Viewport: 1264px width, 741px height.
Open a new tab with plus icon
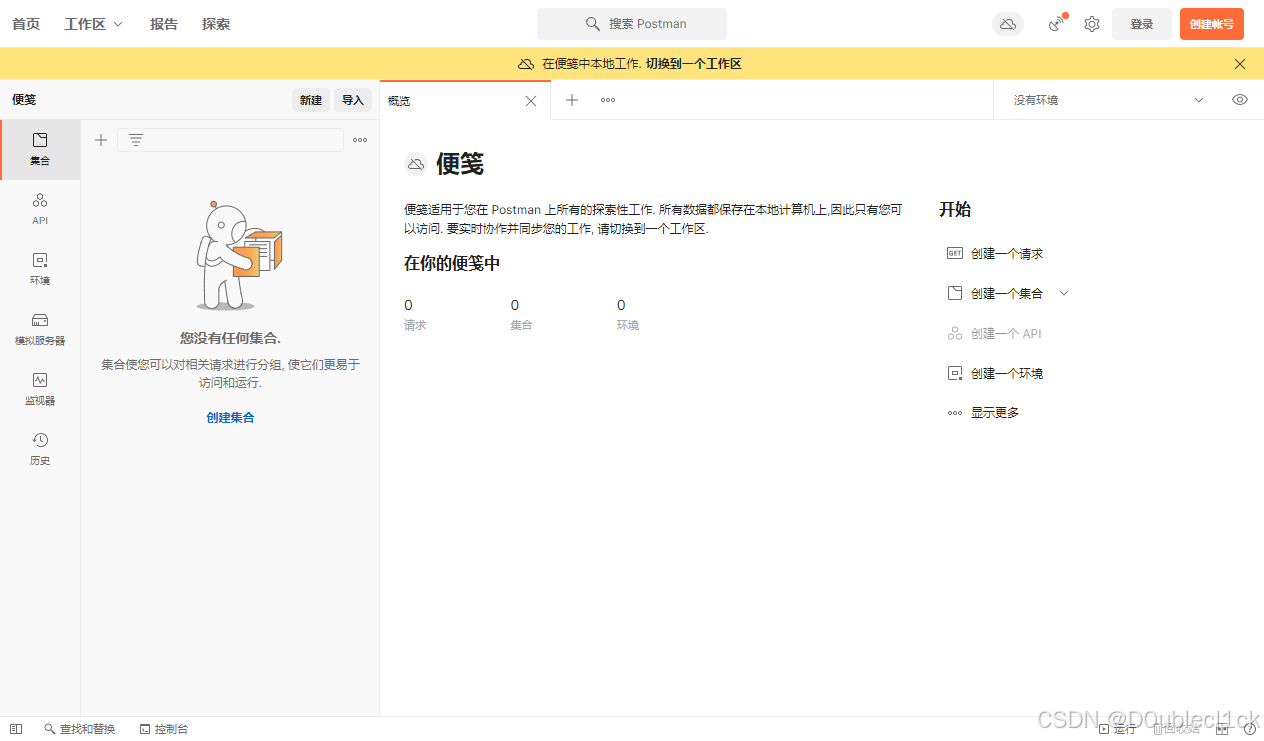(572, 100)
